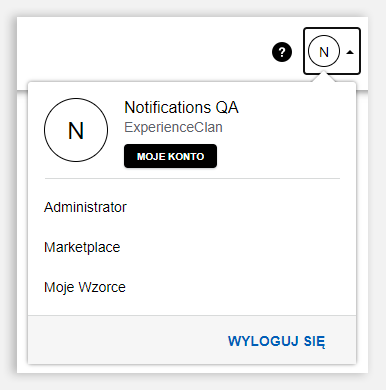Click the letter N inside the big avatar
The image size is (386, 390).
(76, 131)
